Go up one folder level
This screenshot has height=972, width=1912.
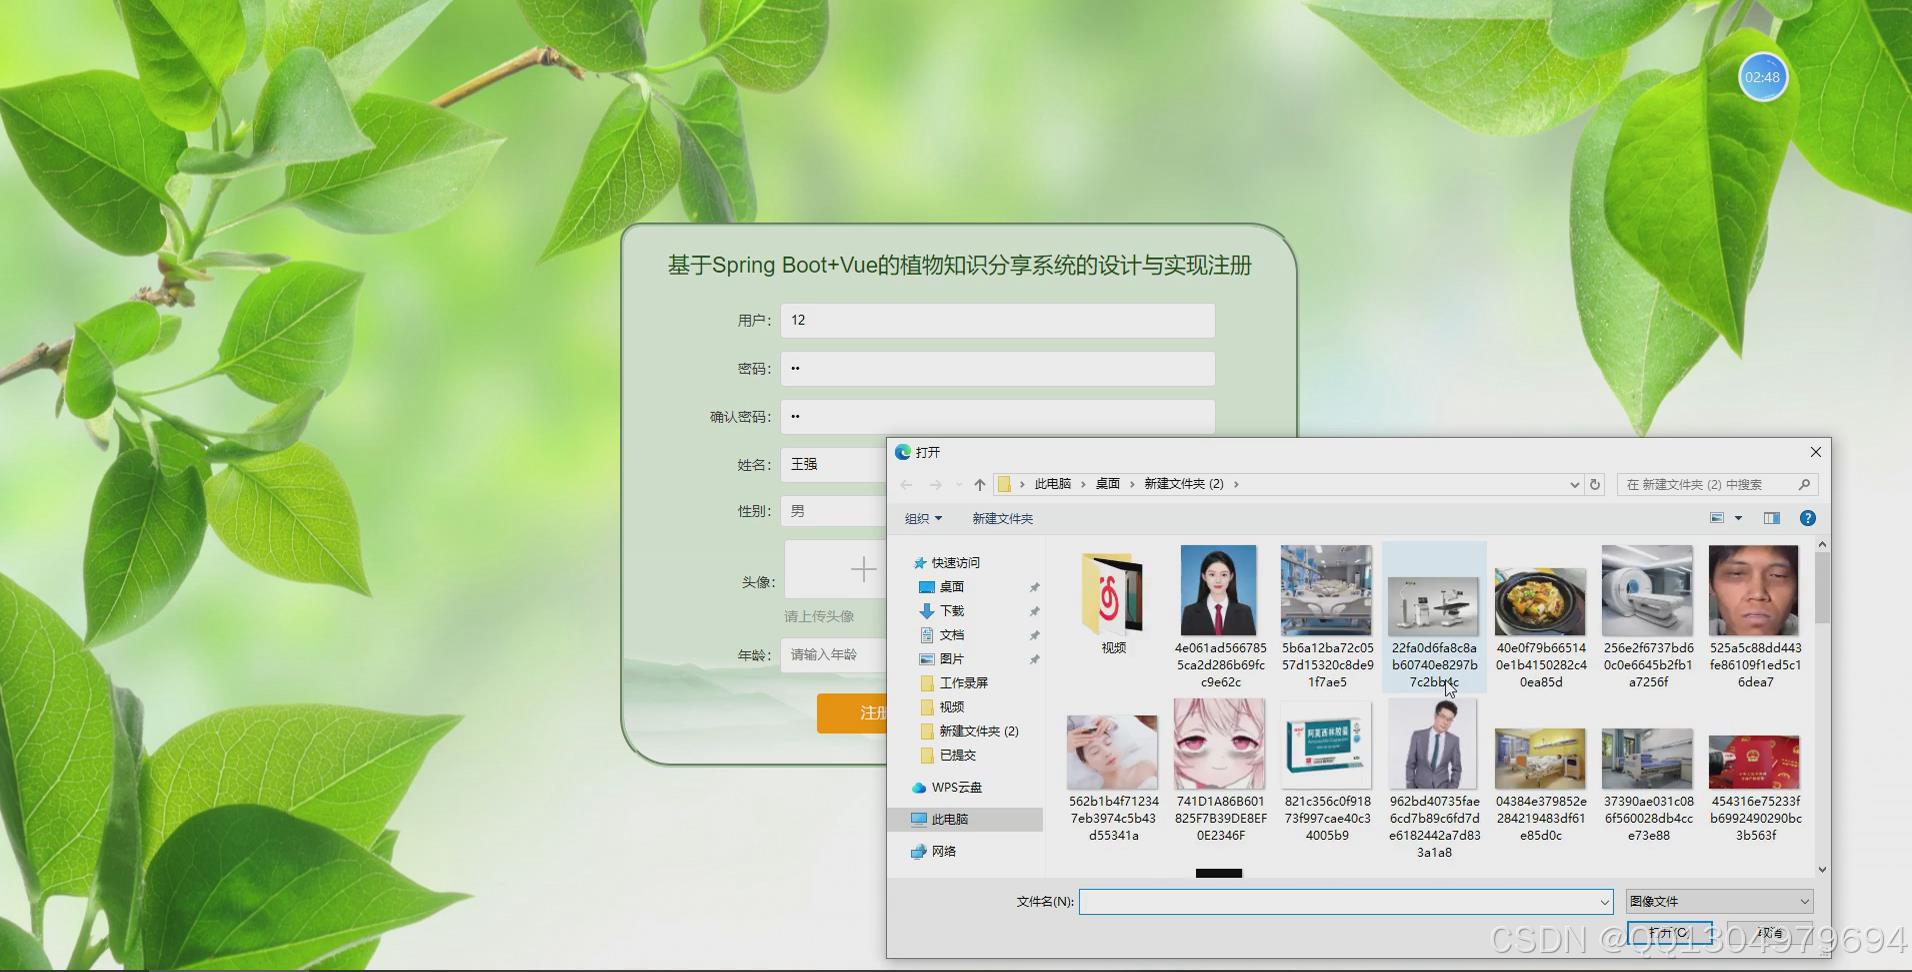(x=980, y=485)
